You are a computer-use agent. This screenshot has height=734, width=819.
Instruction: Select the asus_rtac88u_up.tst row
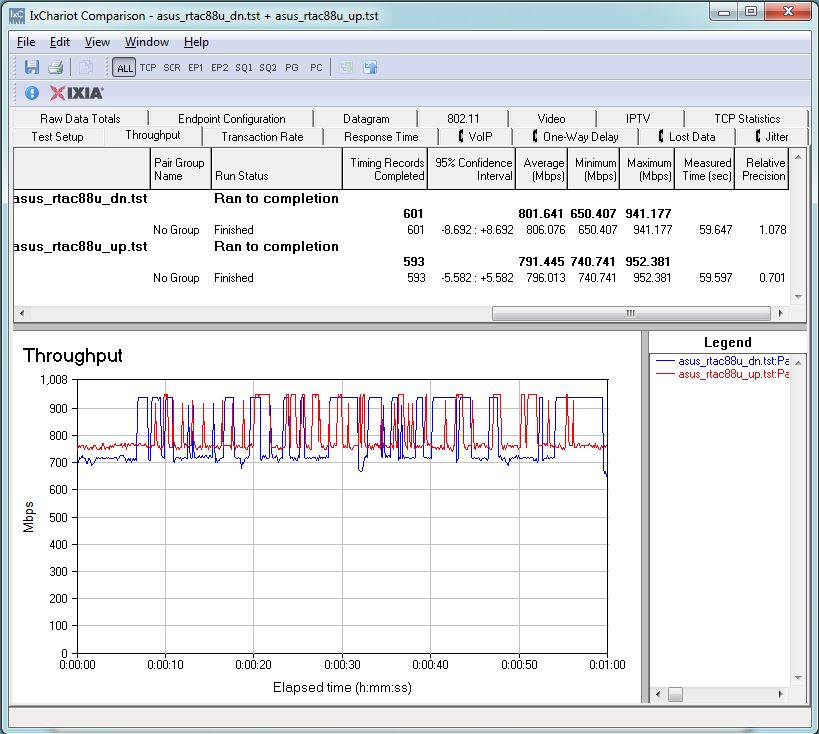[x=401, y=247]
